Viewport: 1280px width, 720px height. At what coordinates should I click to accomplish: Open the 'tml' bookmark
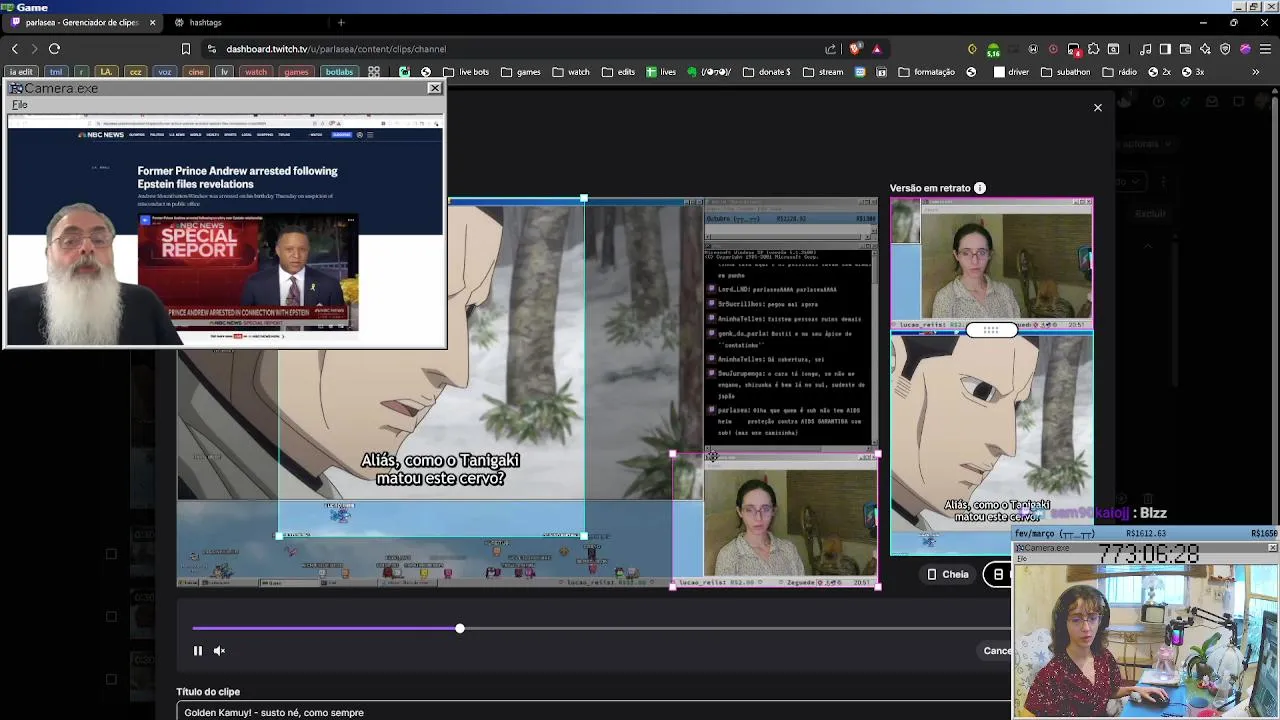tap(56, 72)
